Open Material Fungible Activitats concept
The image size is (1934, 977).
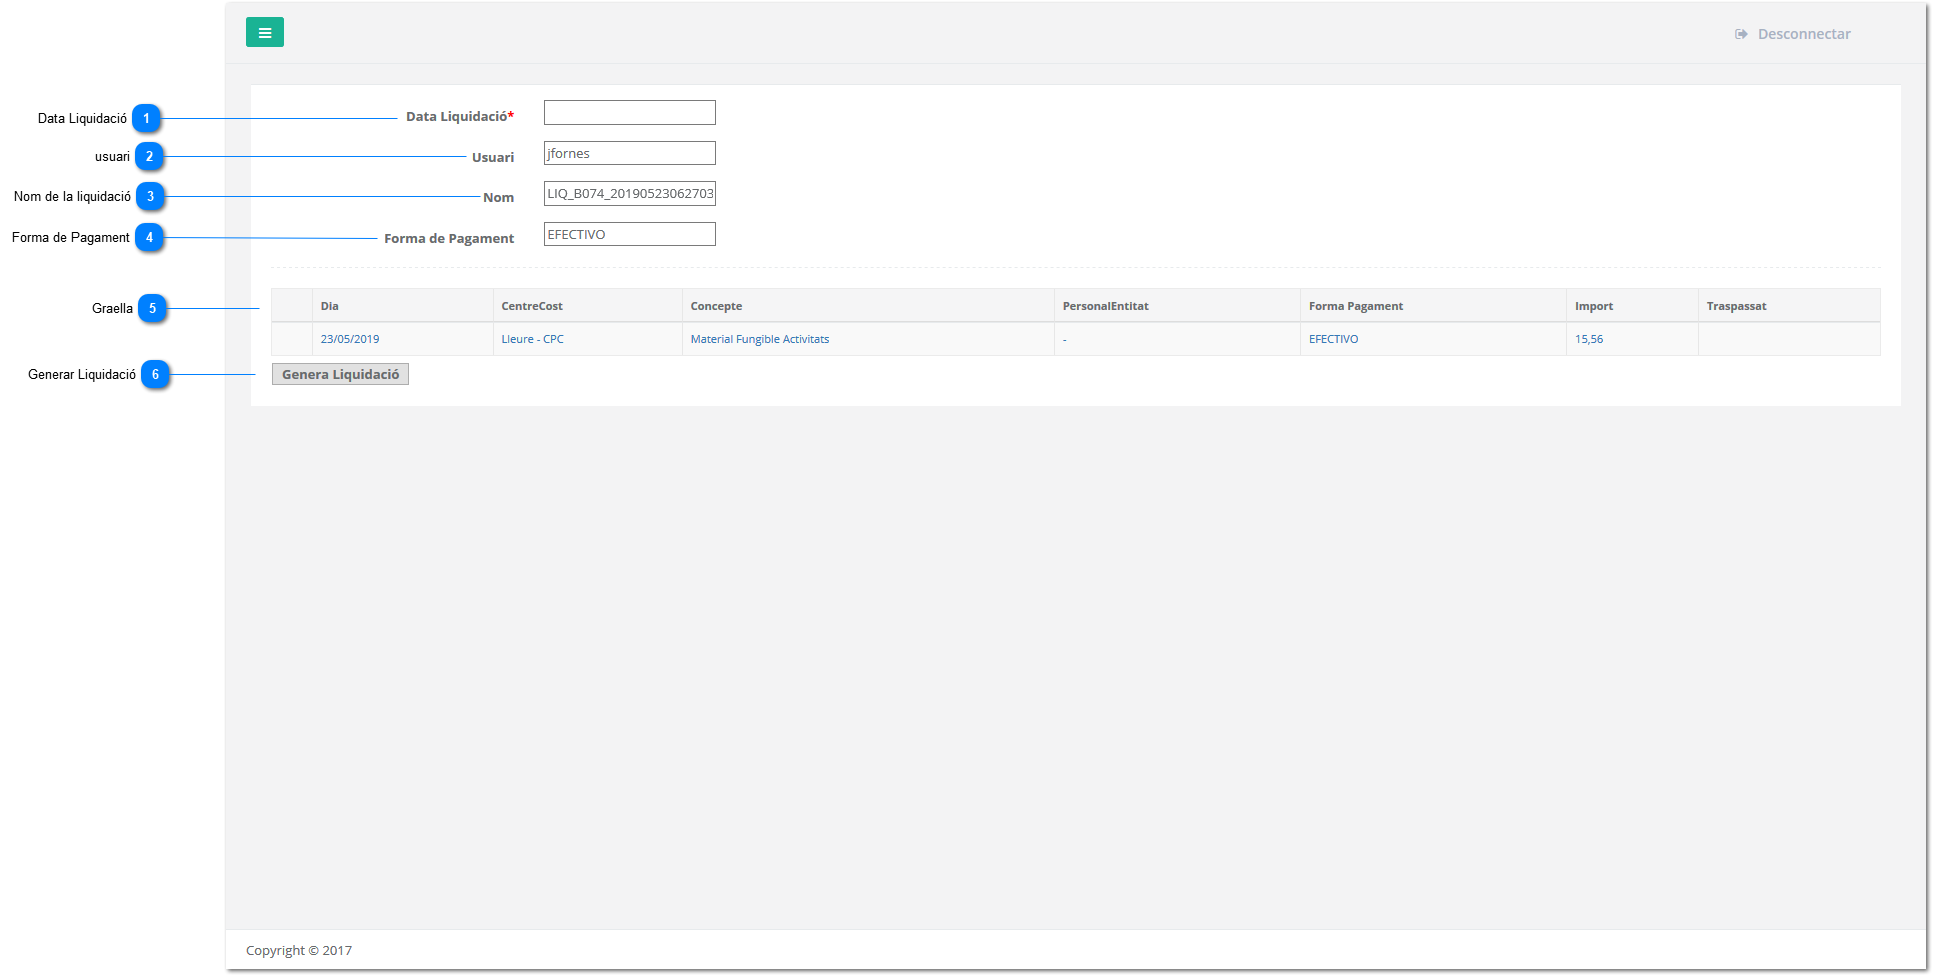(759, 340)
